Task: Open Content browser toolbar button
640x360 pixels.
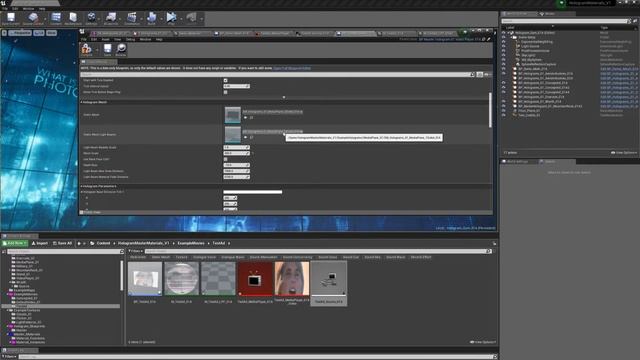Action: tap(56, 18)
